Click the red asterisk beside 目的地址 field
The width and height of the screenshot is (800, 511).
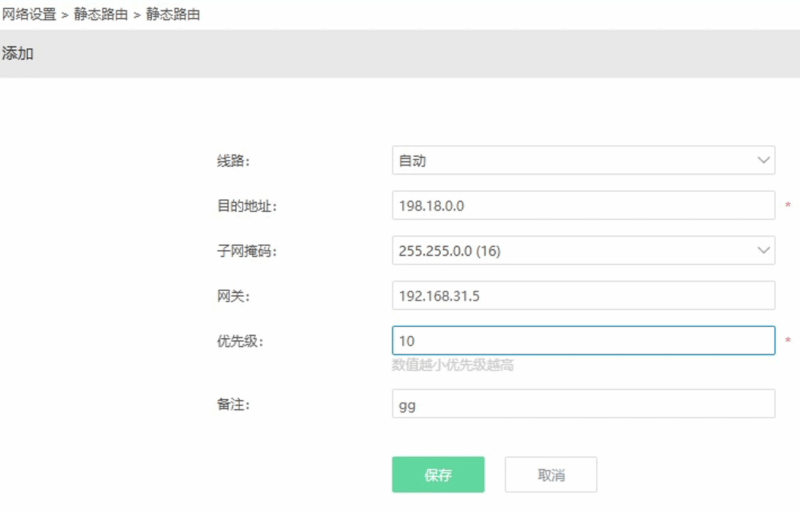click(788, 206)
